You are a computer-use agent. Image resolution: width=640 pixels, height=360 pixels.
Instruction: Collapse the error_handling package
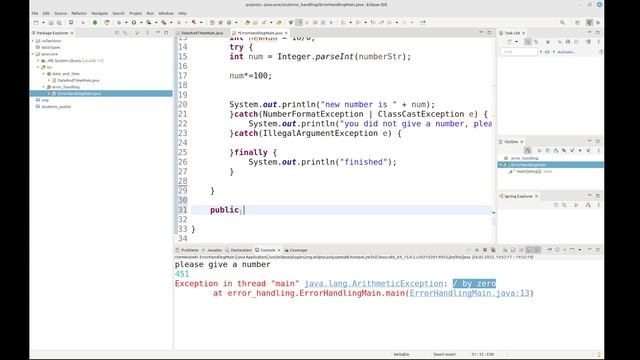click(44, 87)
